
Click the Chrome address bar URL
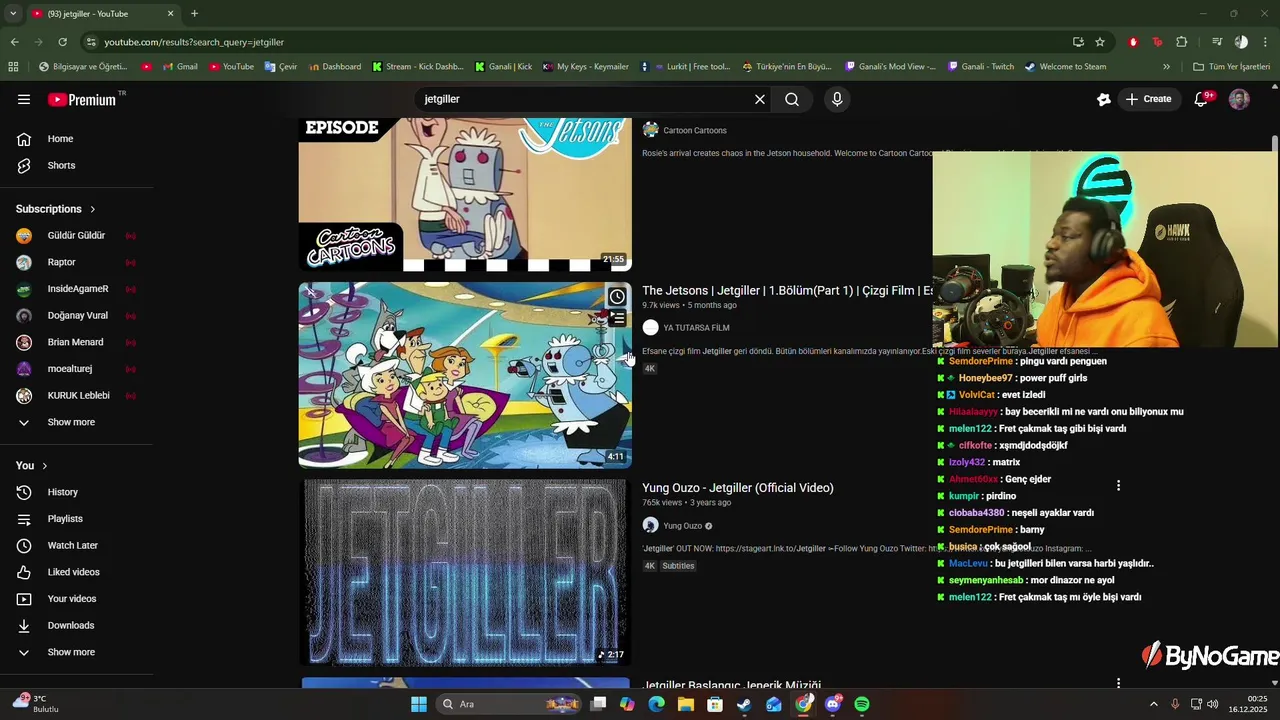(194, 42)
